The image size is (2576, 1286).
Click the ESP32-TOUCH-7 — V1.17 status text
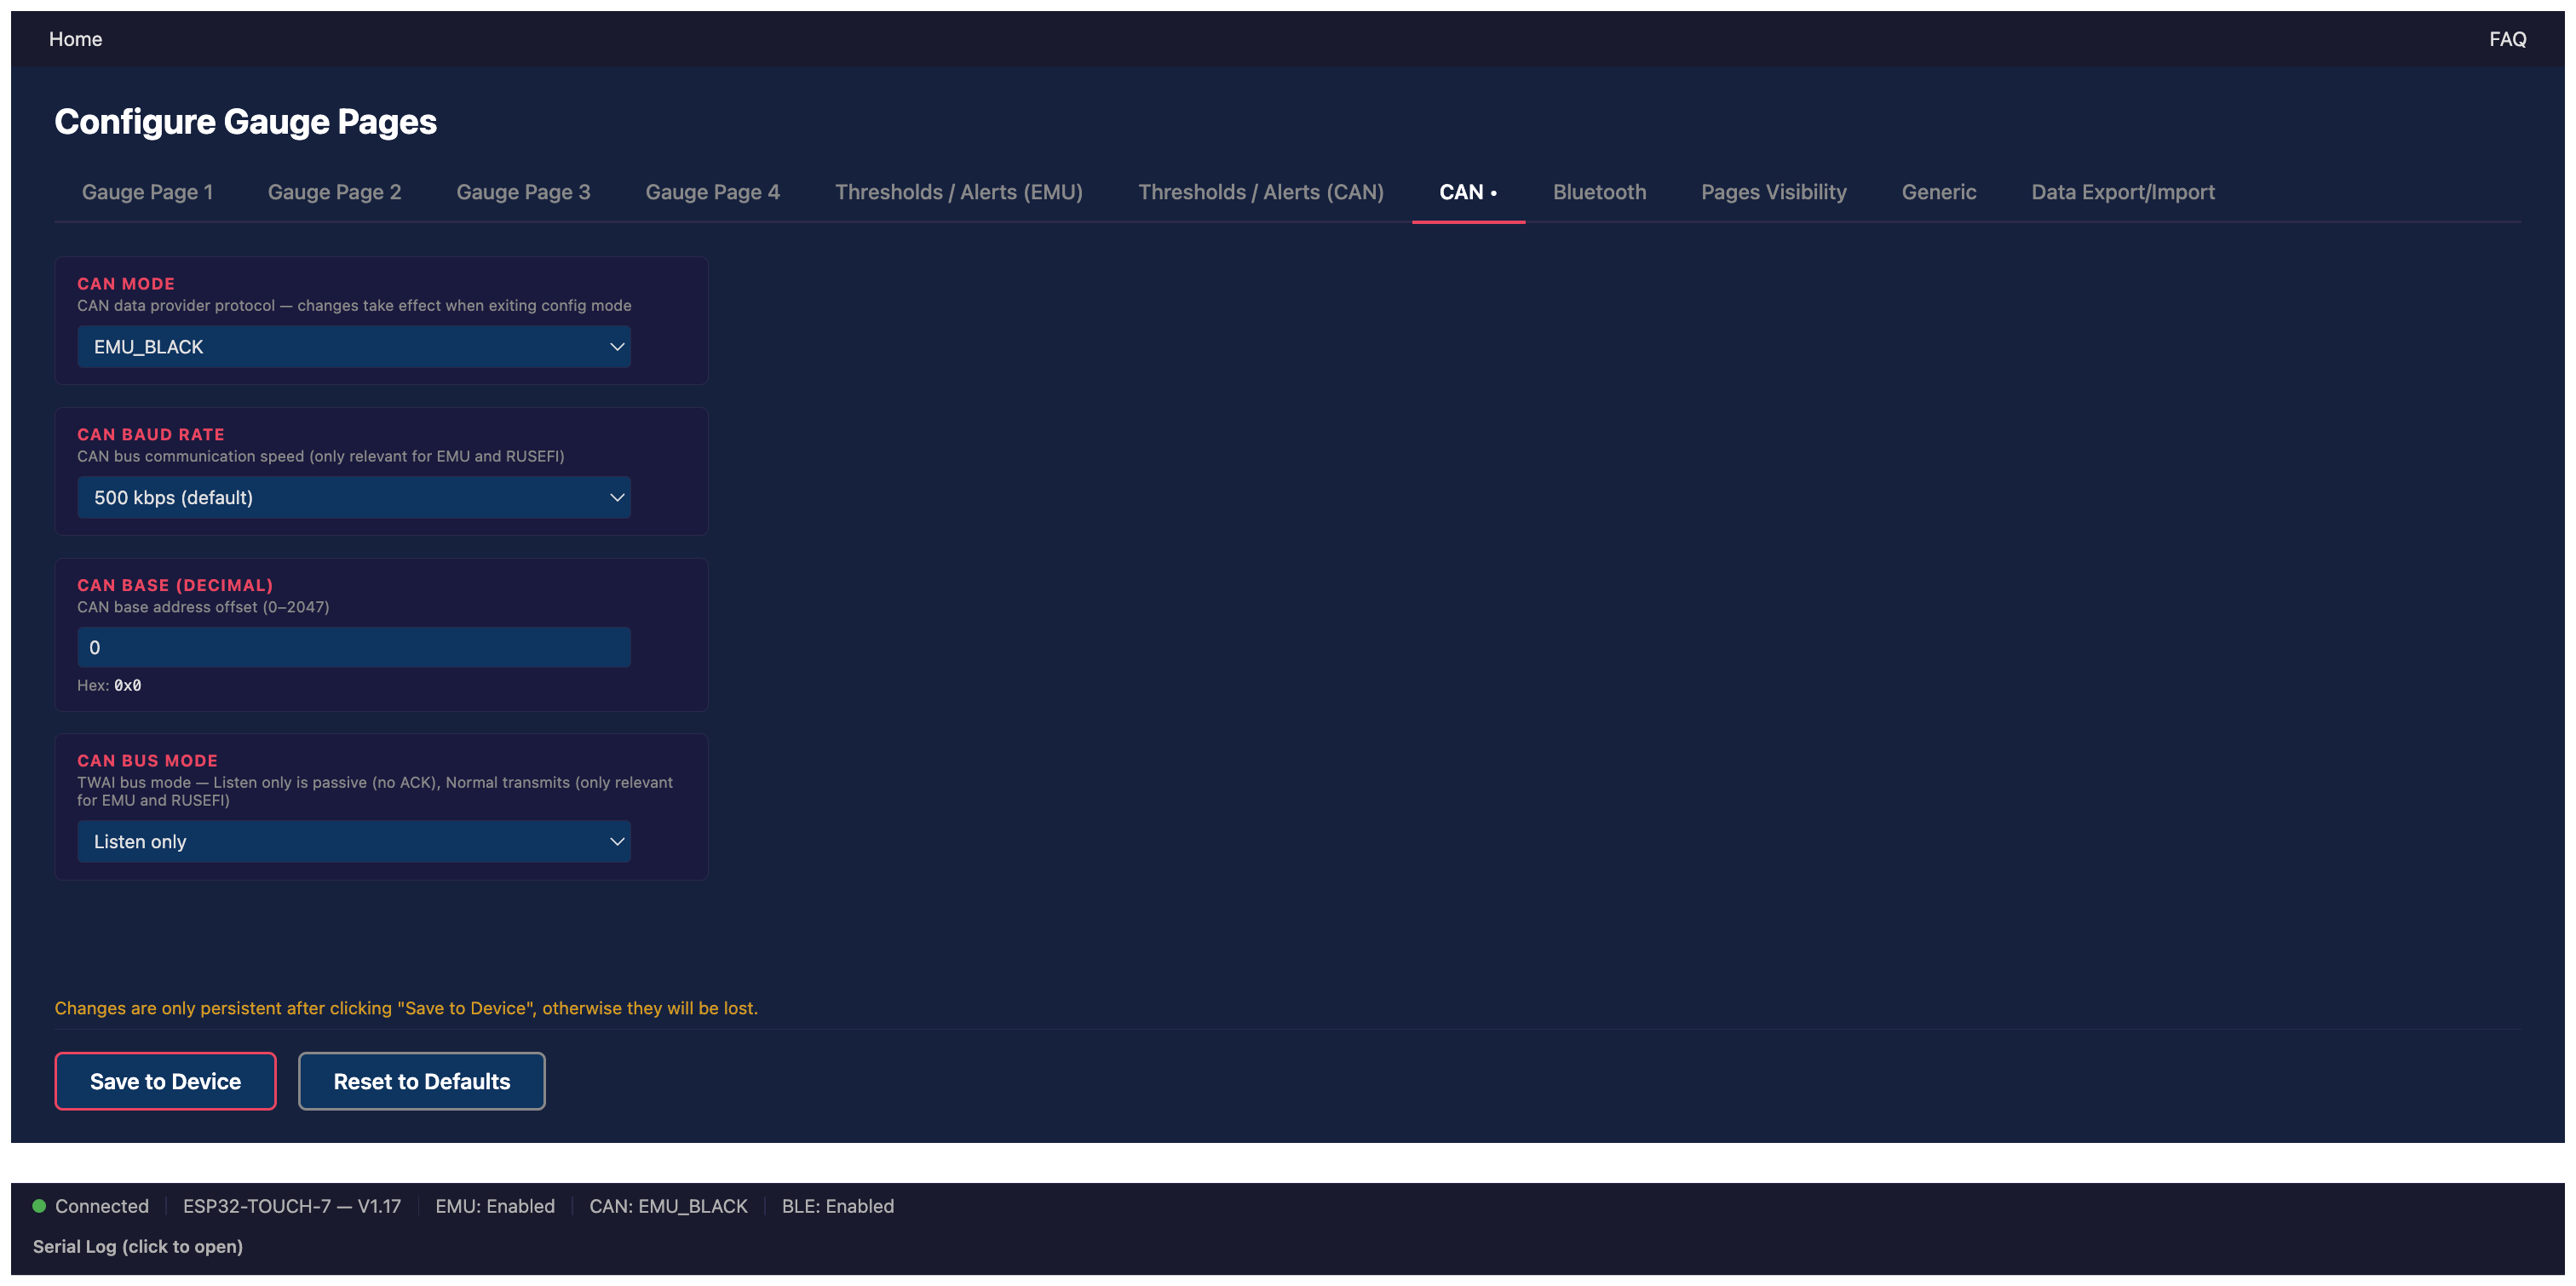point(292,1206)
